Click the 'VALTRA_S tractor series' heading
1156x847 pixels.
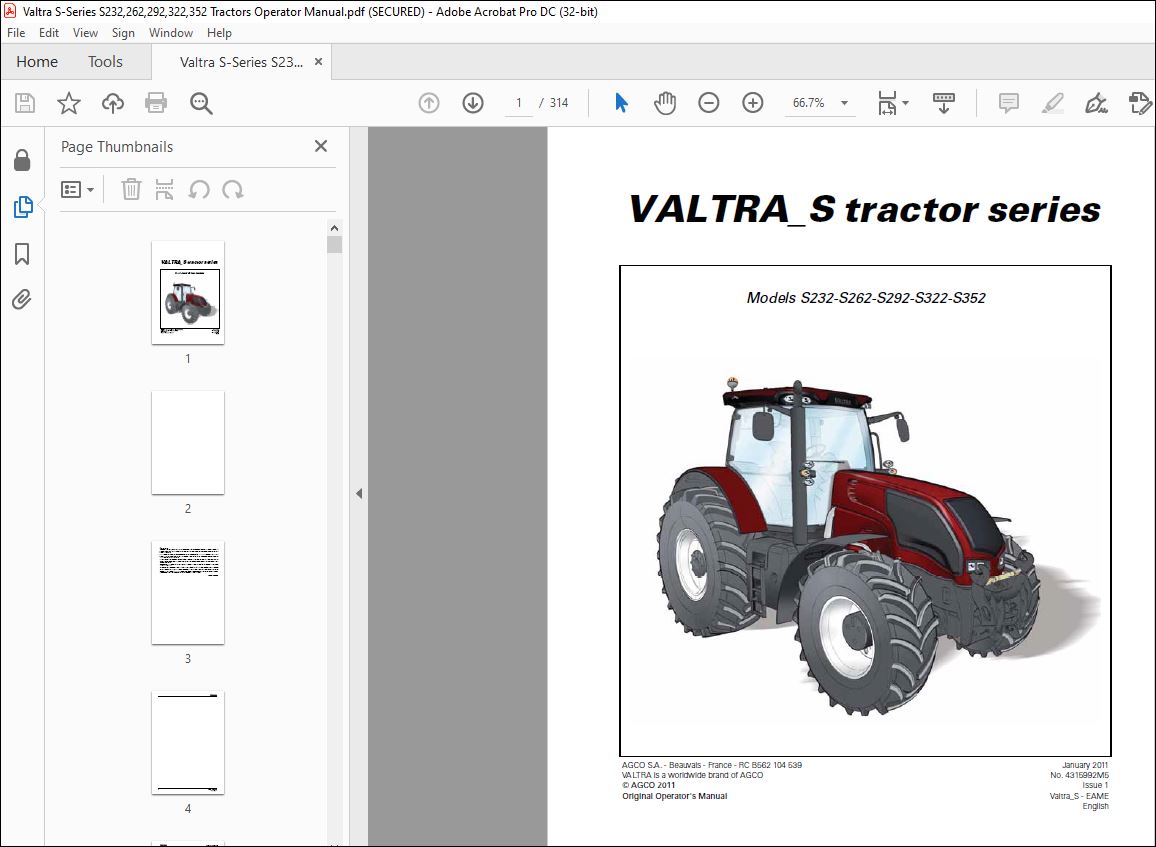pos(865,209)
